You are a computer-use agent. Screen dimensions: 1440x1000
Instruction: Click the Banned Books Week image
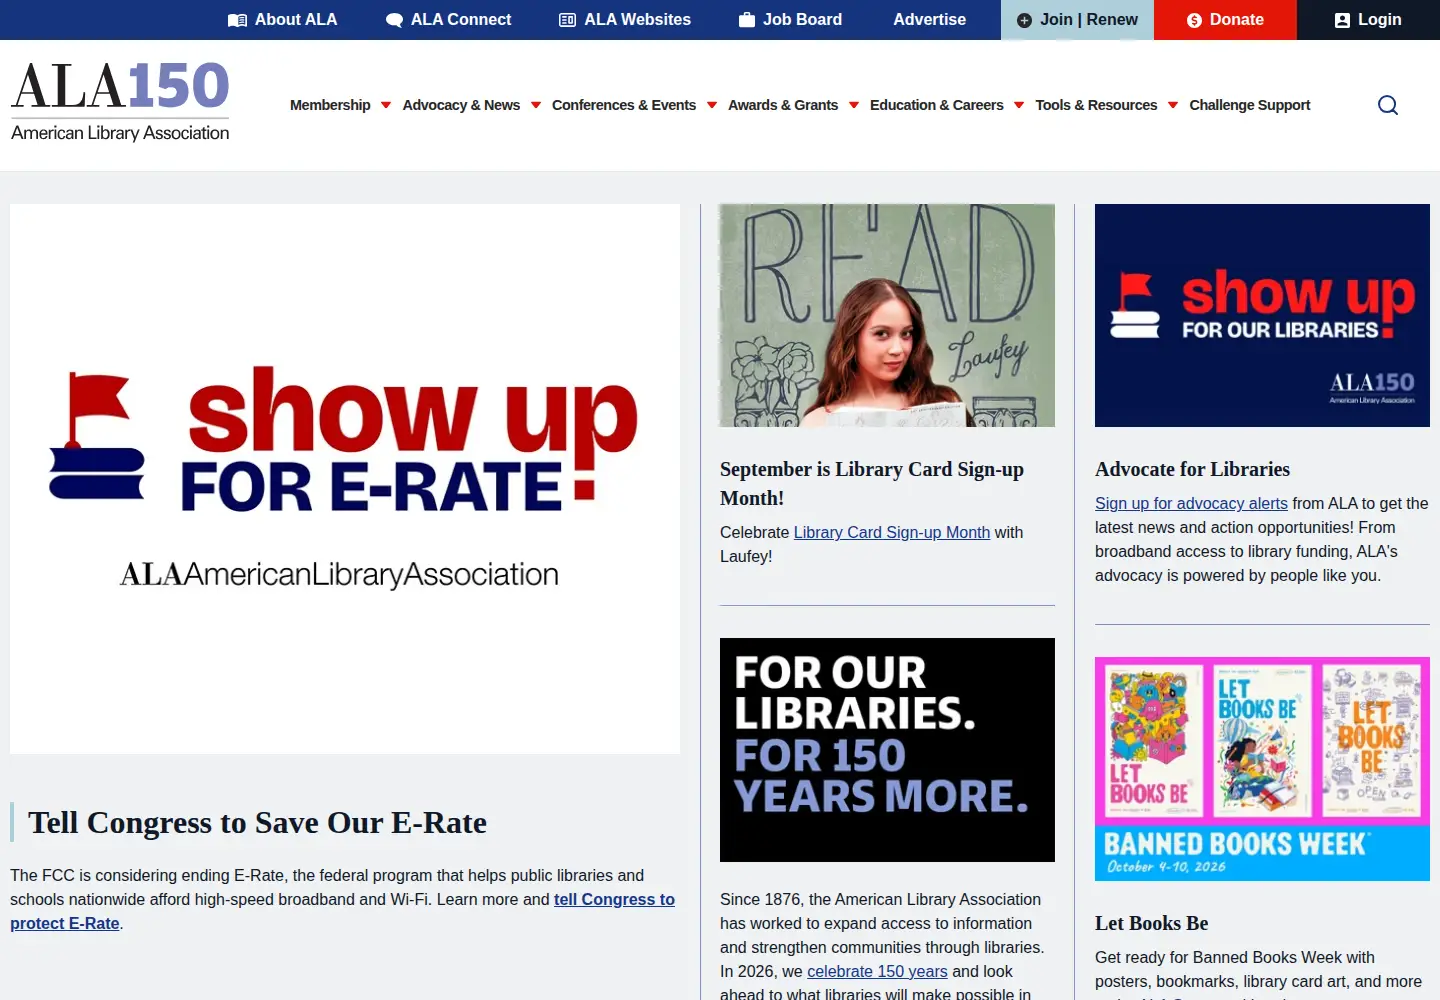tap(1262, 769)
